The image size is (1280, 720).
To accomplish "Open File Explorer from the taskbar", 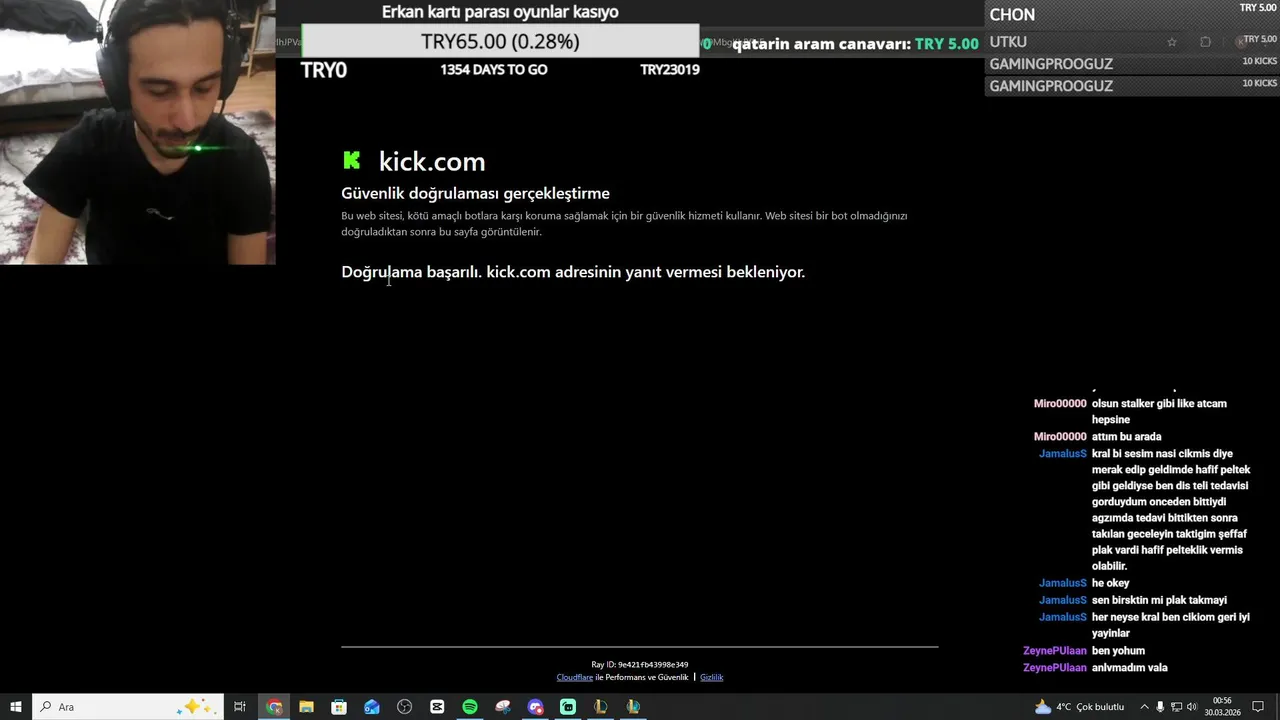I will (306, 707).
